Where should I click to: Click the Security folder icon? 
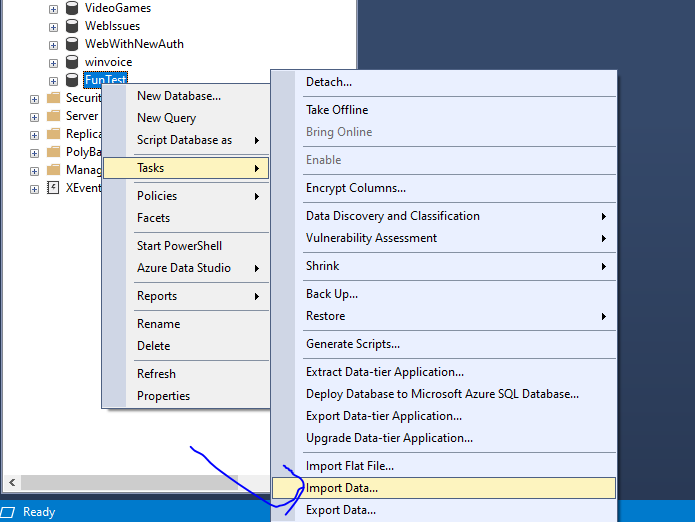(53, 97)
